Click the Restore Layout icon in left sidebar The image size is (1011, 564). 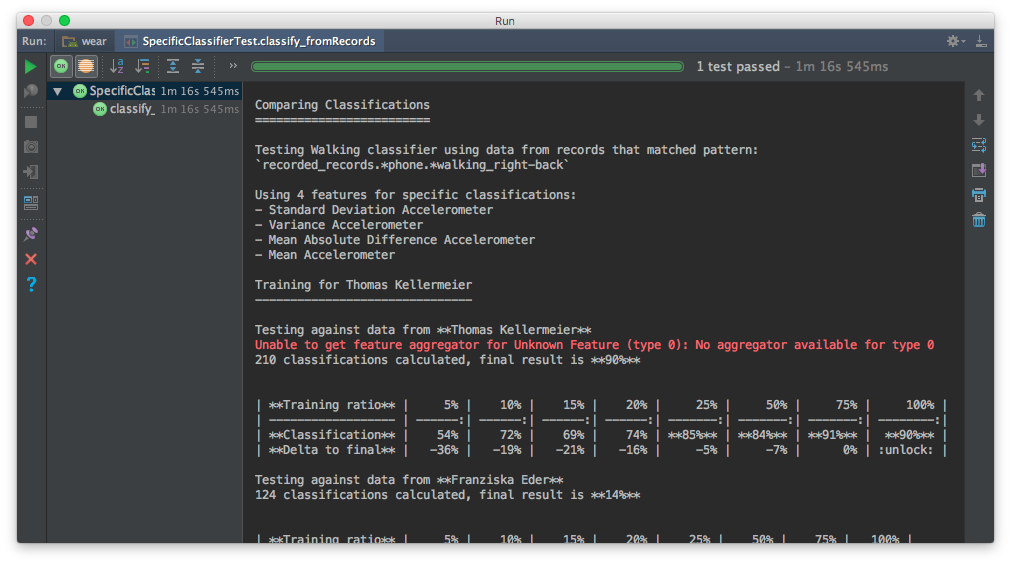[31, 203]
